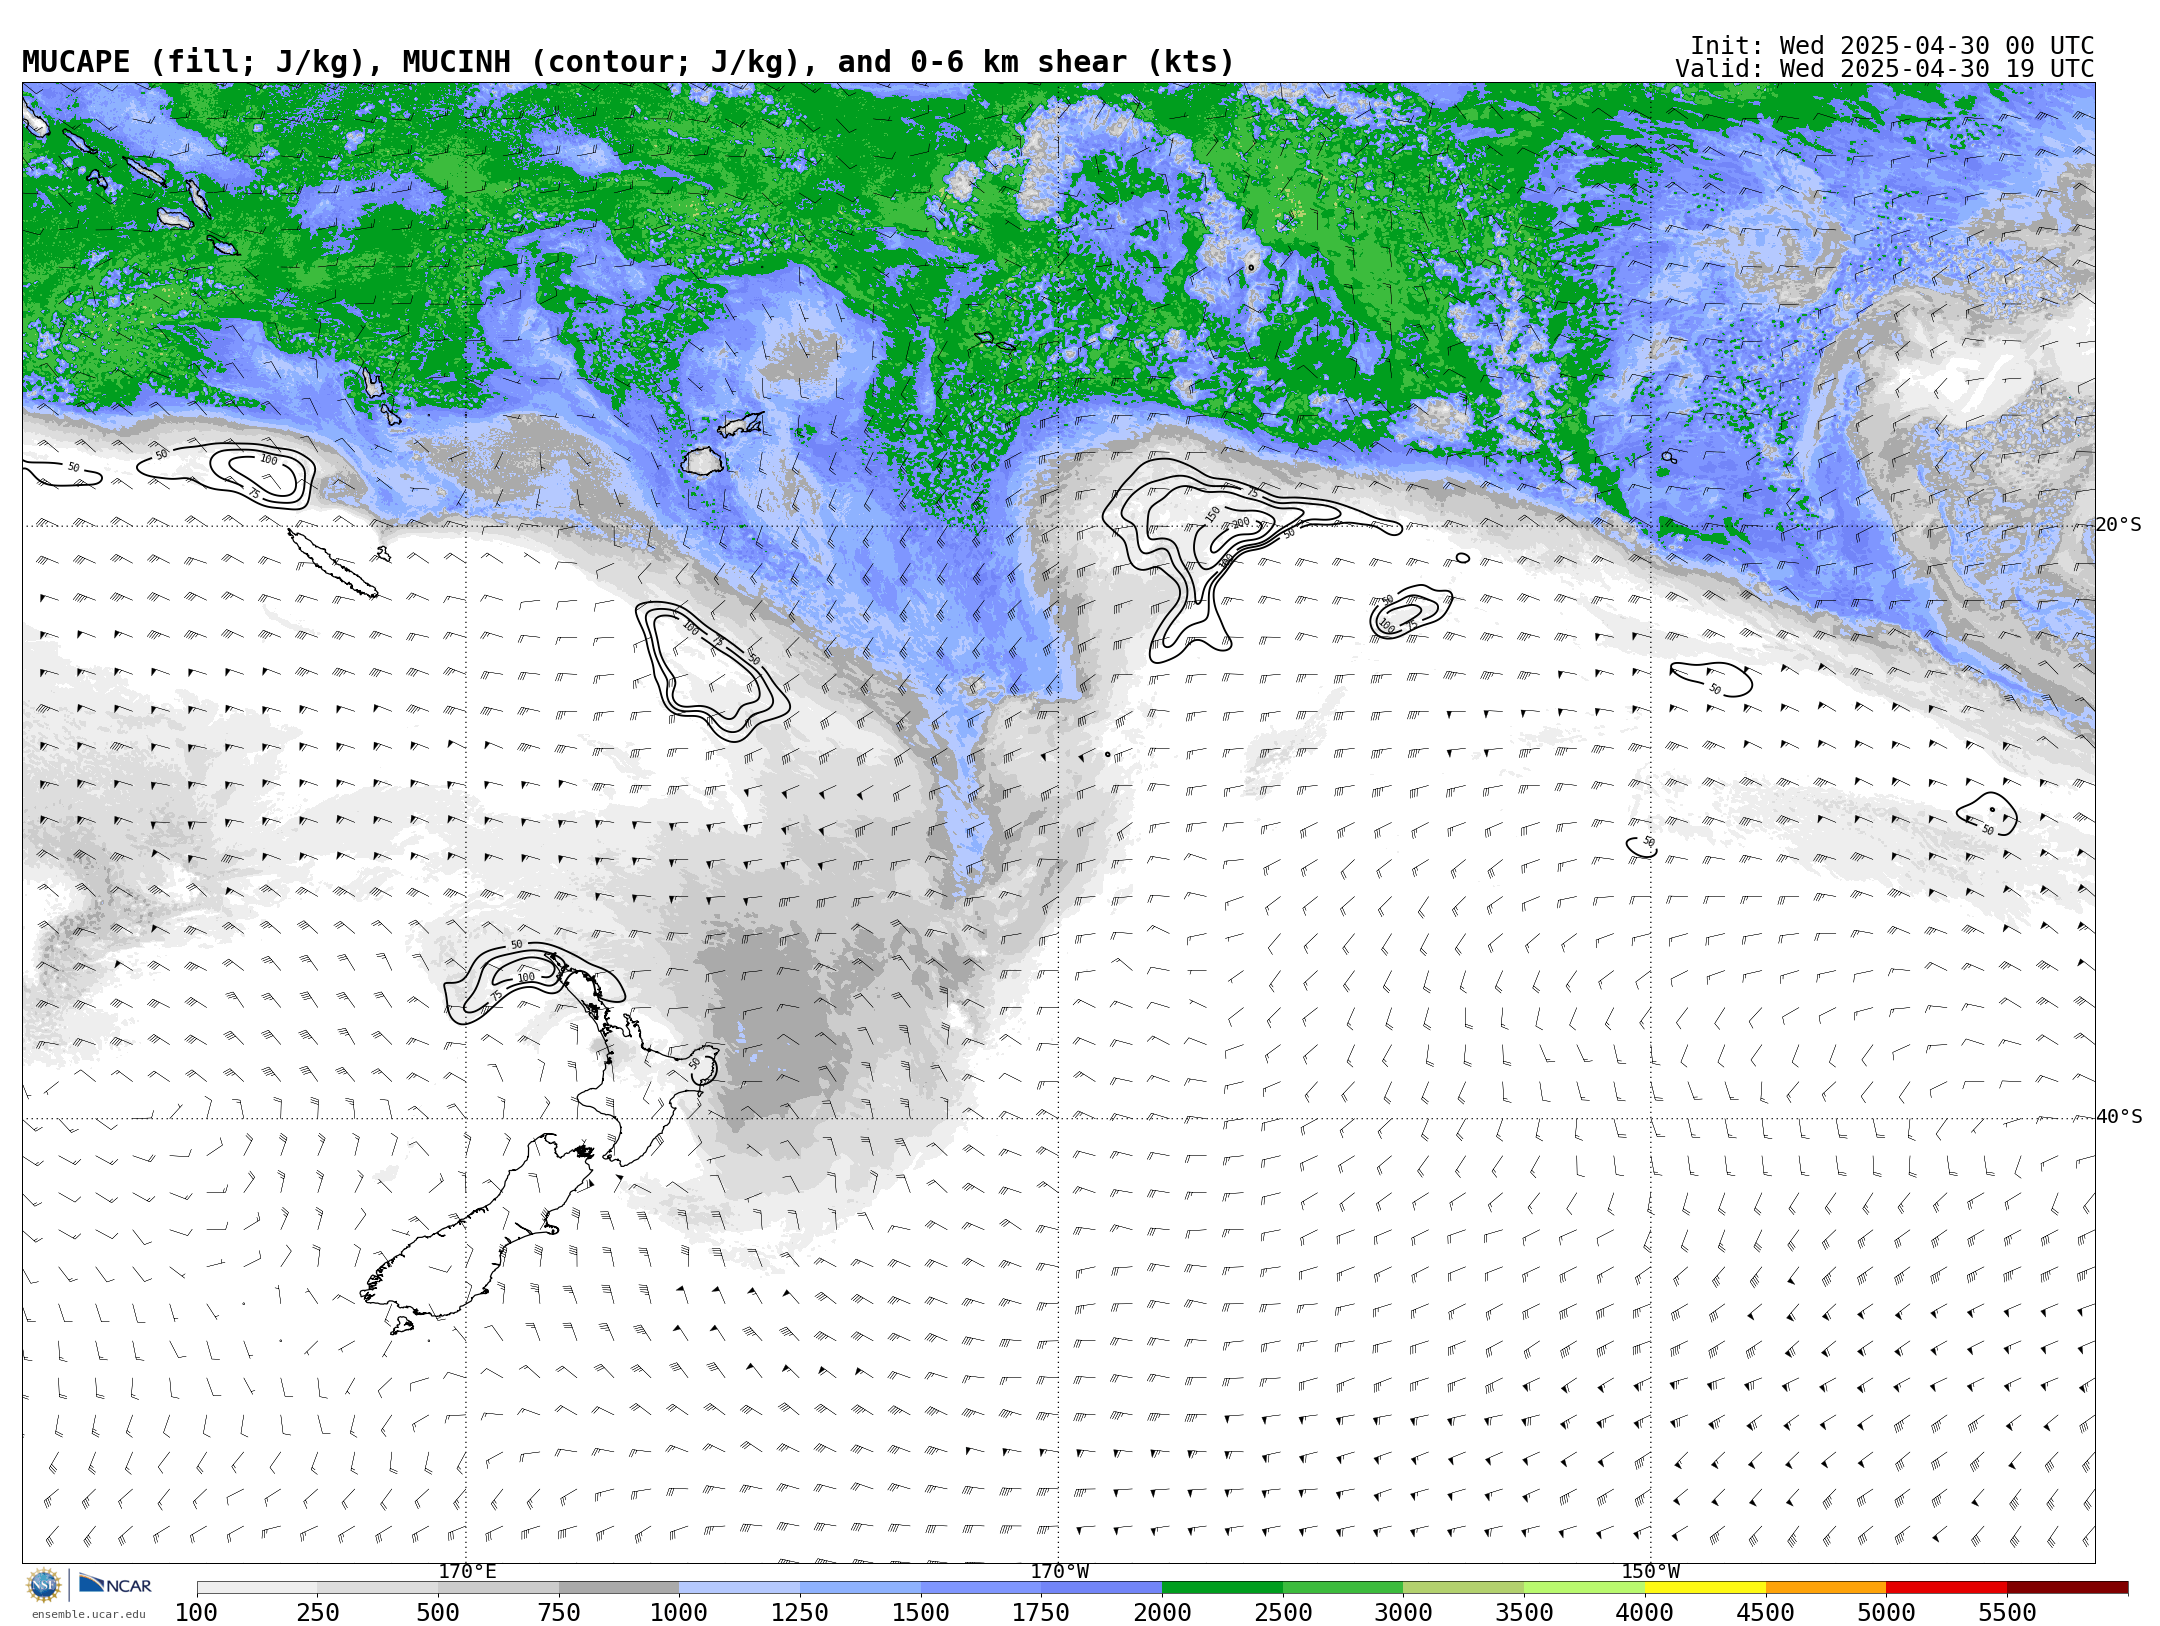Pick the 1750–2000 periwinkle colorbar swatch
2160x1626 pixels.
pos(1101,1588)
